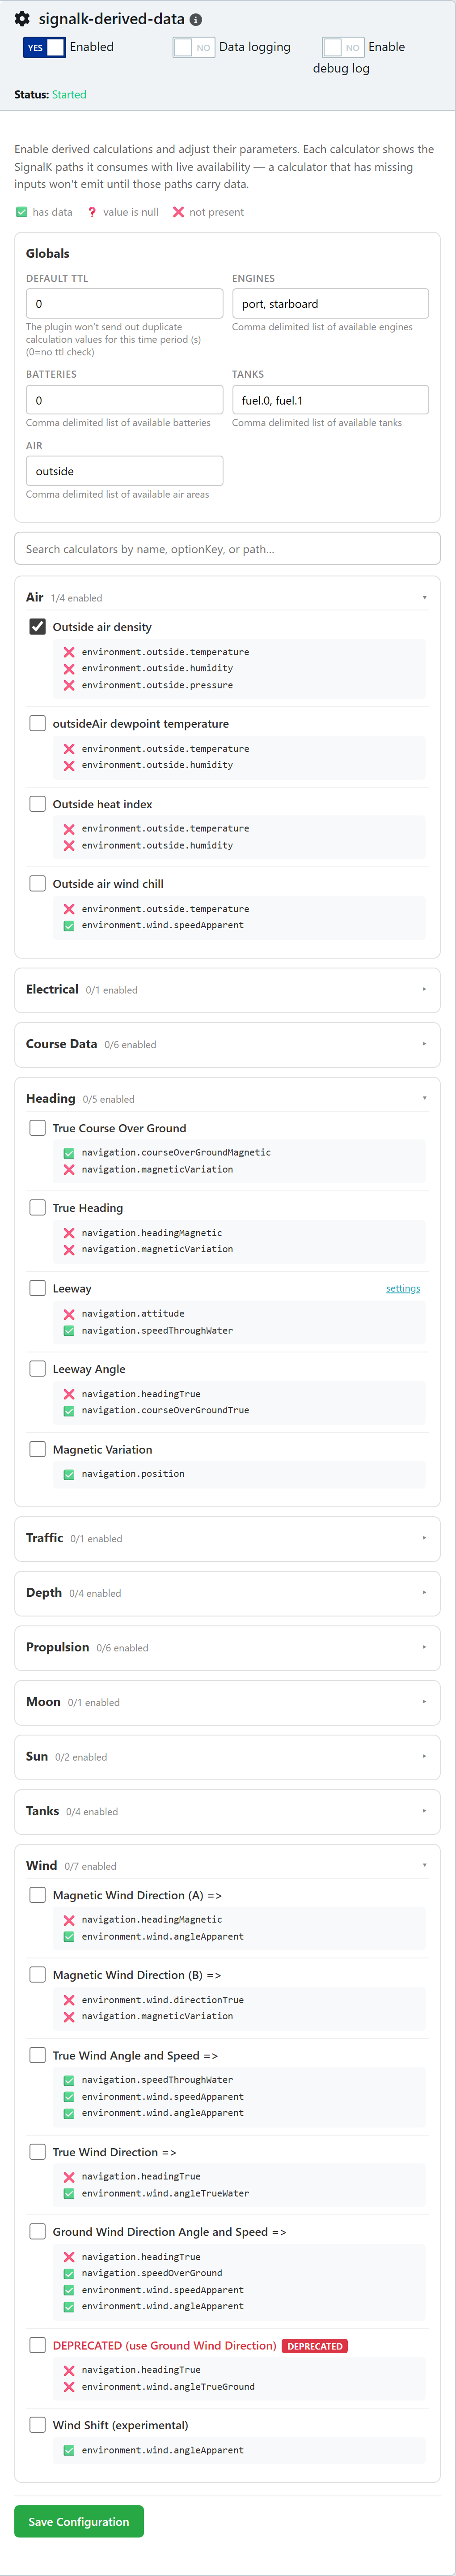The height and width of the screenshot is (2576, 456).
Task: Open the Leeway settings link
Action: (x=403, y=1288)
